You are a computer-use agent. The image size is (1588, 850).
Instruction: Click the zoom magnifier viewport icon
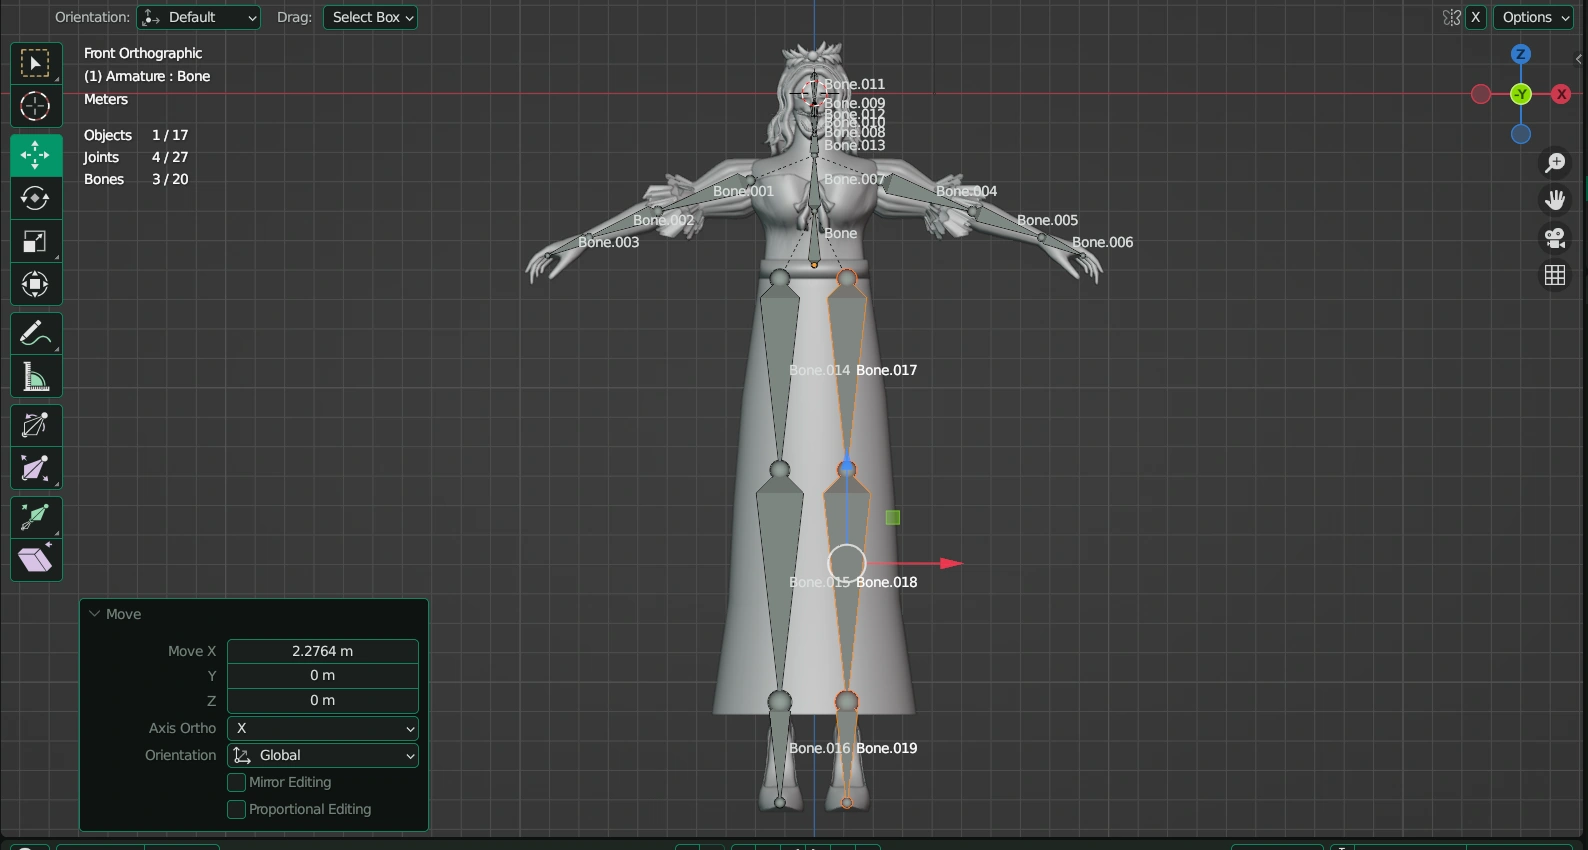point(1555,163)
